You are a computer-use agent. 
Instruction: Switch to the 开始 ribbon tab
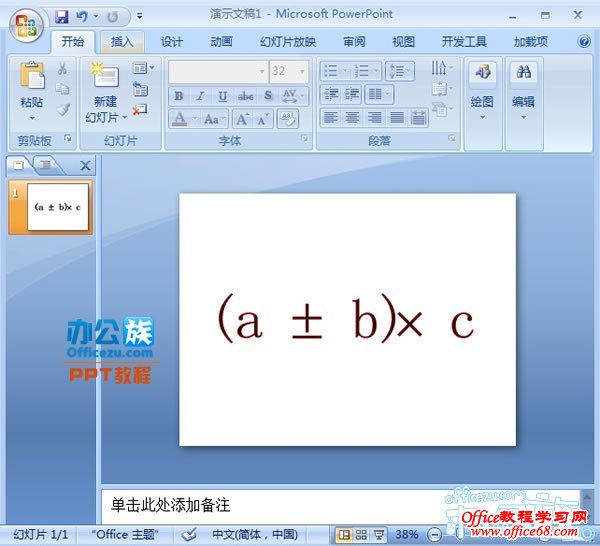pyautogui.click(x=72, y=41)
